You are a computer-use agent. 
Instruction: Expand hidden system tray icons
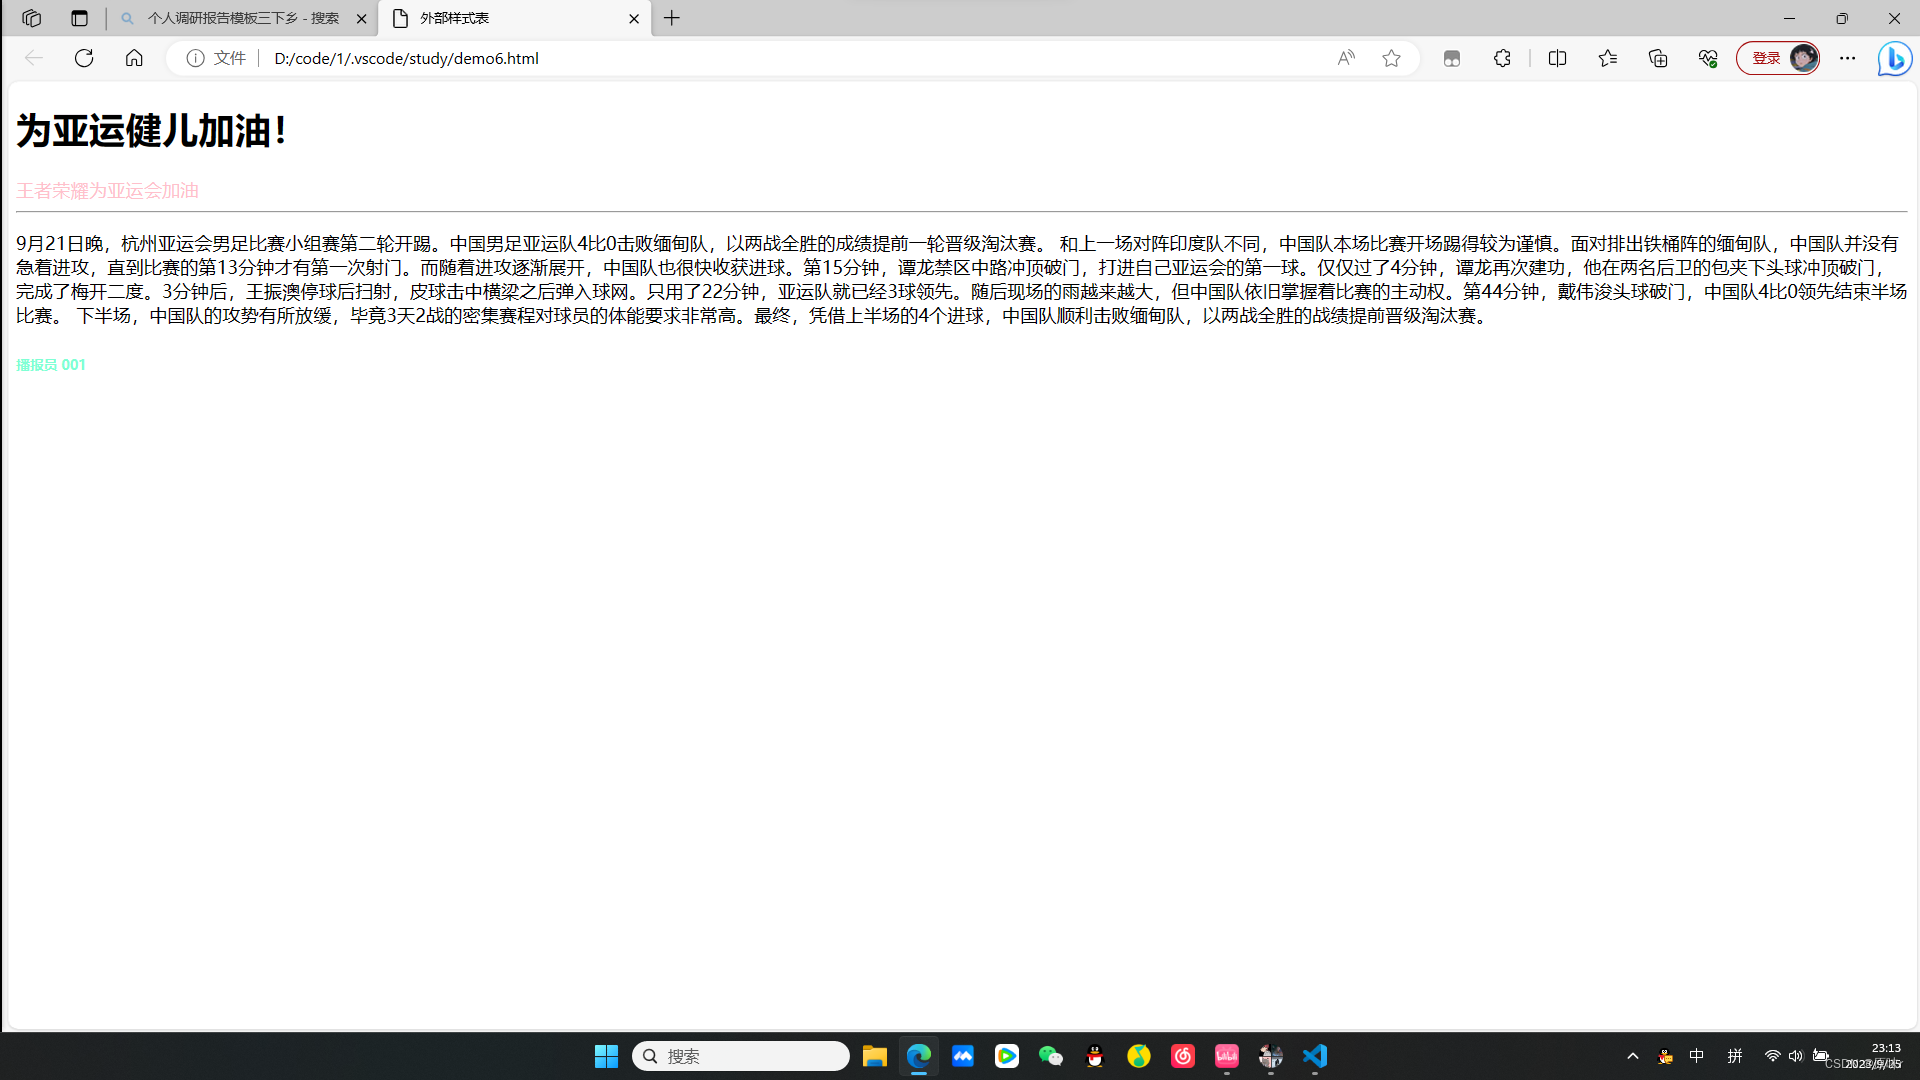point(1632,1055)
